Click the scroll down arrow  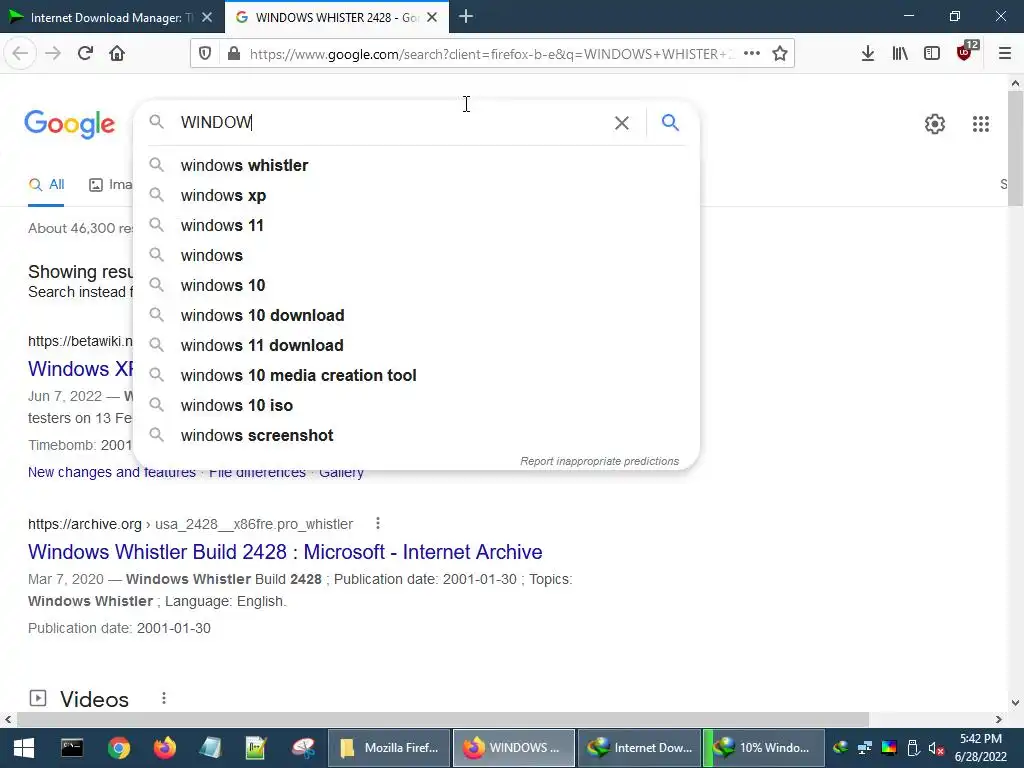[x=1015, y=703]
